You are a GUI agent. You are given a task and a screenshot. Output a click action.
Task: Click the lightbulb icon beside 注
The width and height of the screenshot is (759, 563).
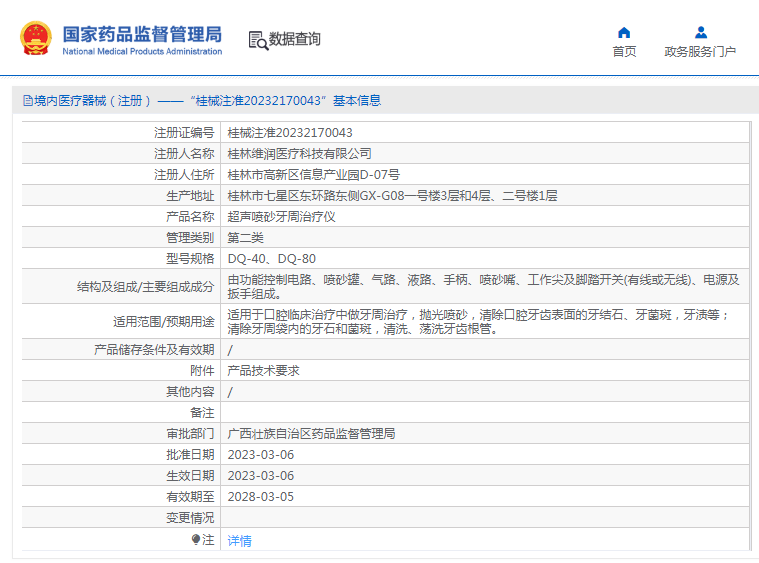pos(196,539)
